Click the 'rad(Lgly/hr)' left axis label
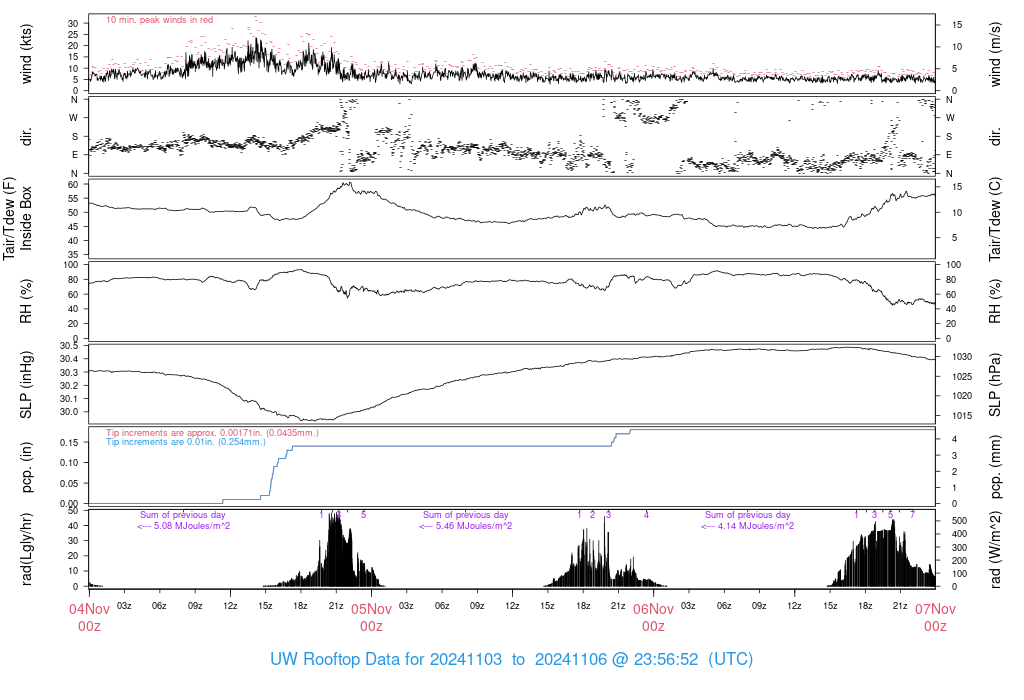 pos(27,548)
